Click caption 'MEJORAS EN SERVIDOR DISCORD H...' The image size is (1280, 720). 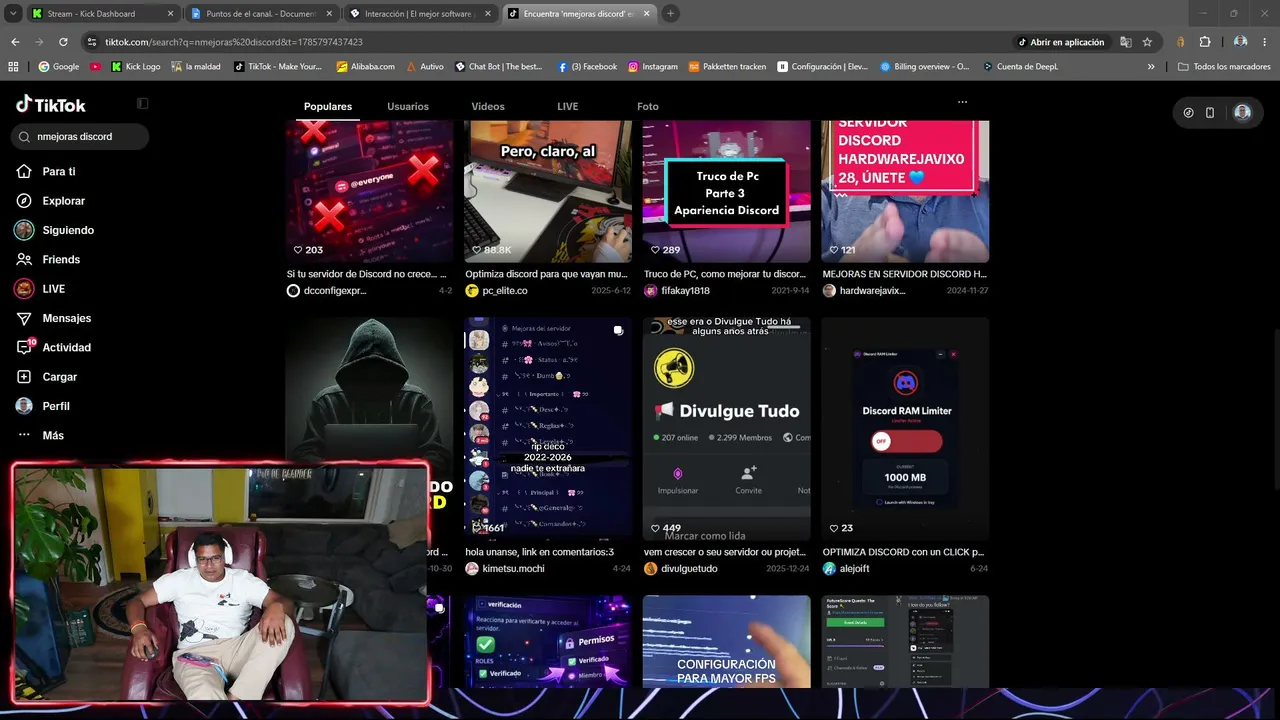click(905, 274)
